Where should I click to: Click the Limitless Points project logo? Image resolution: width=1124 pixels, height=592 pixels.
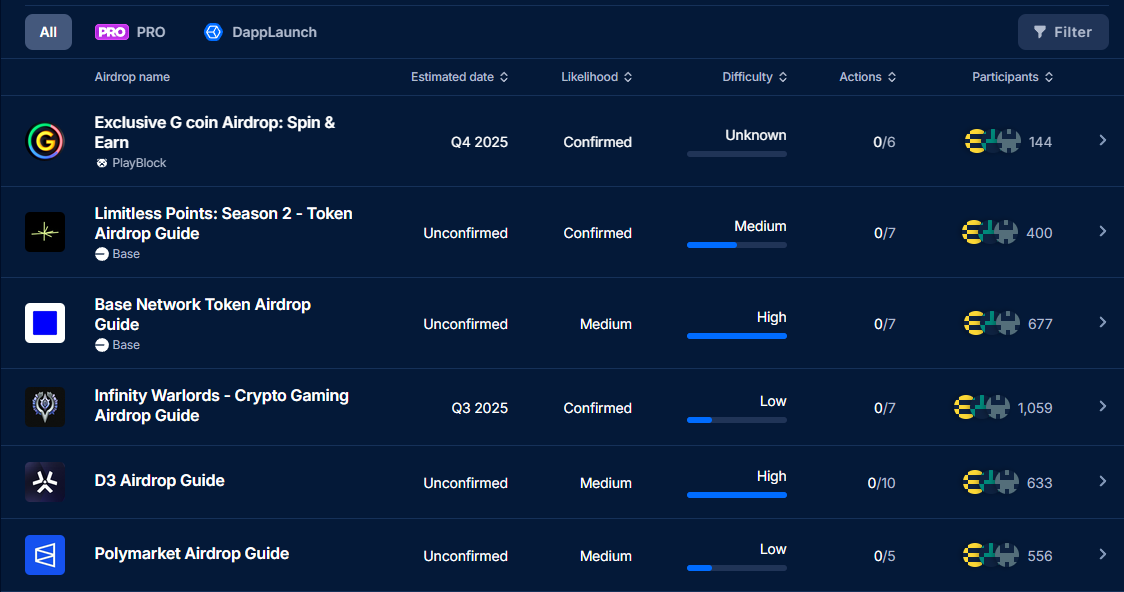pos(45,232)
